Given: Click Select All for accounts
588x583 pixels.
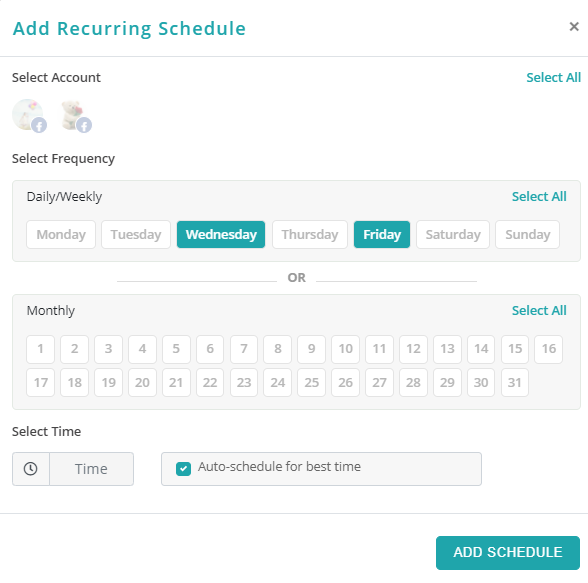Looking at the screenshot, I should tap(554, 77).
